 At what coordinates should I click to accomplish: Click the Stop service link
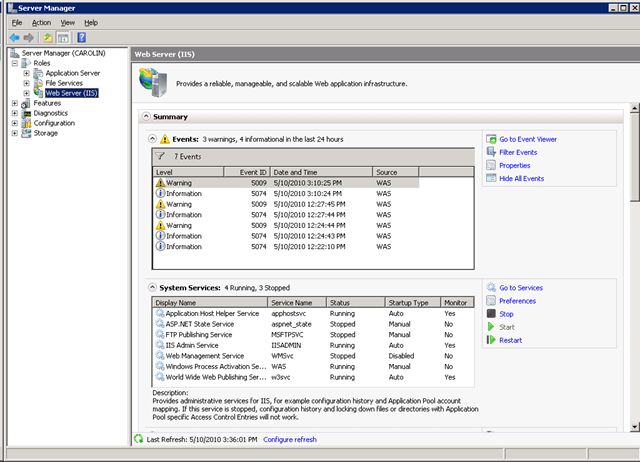point(507,314)
